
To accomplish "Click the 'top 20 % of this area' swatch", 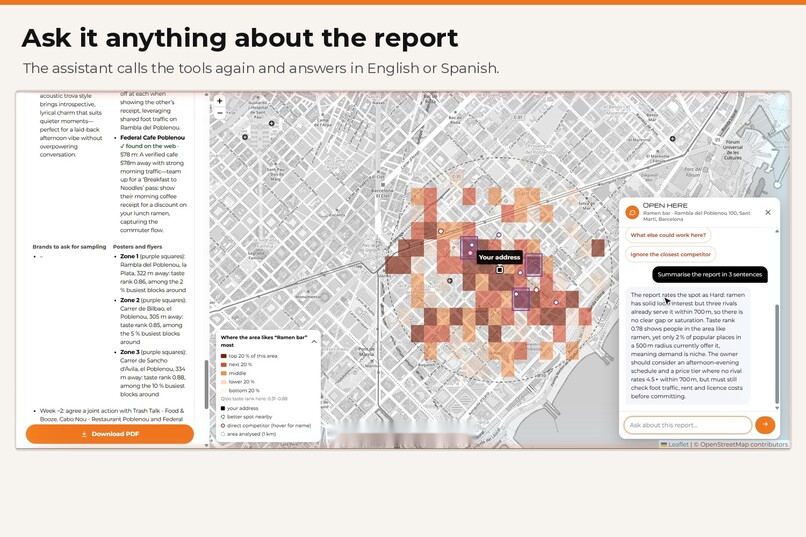I will tap(224, 356).
